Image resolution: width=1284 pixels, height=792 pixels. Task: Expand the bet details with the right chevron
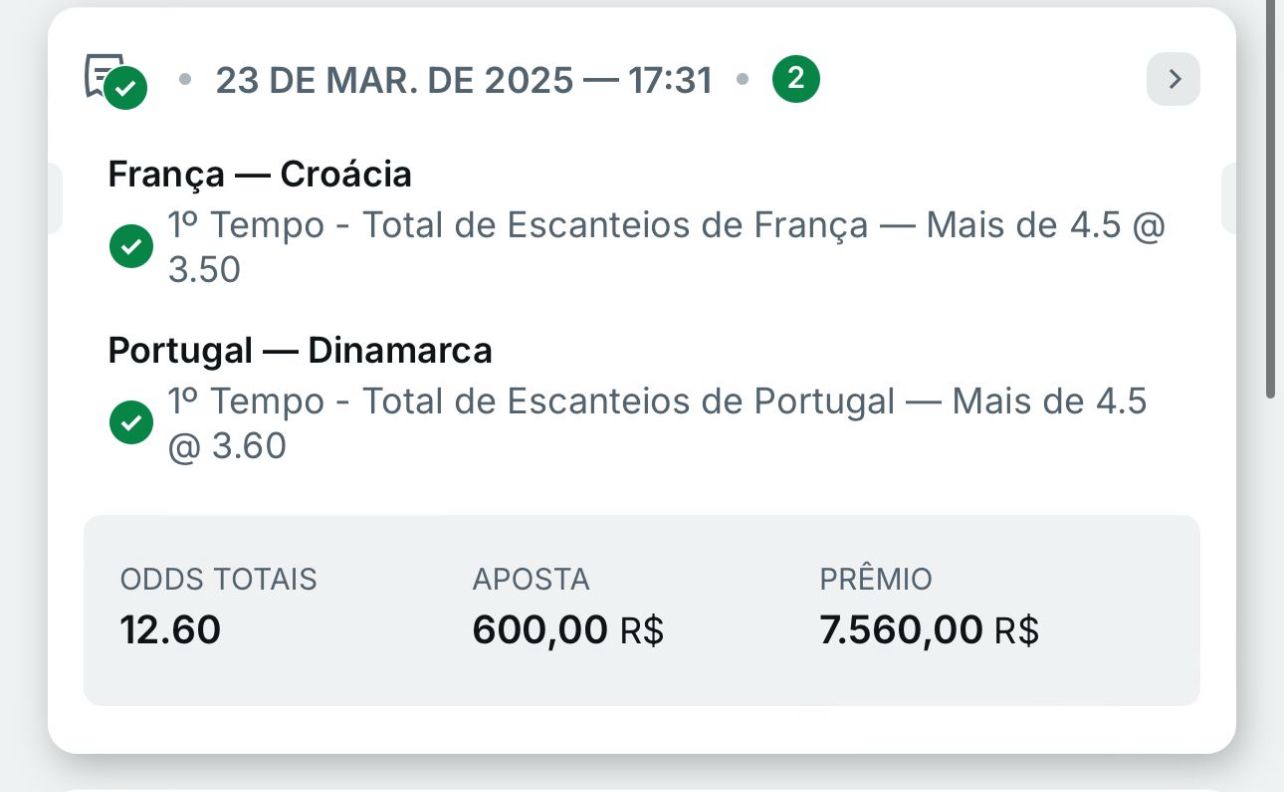click(1173, 79)
